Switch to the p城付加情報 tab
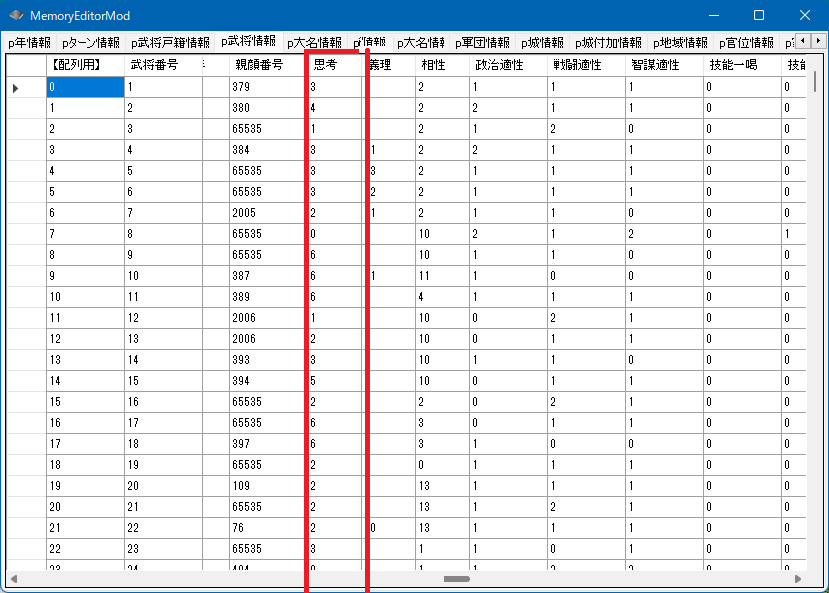This screenshot has height=593, width=829. pyautogui.click(x=608, y=43)
